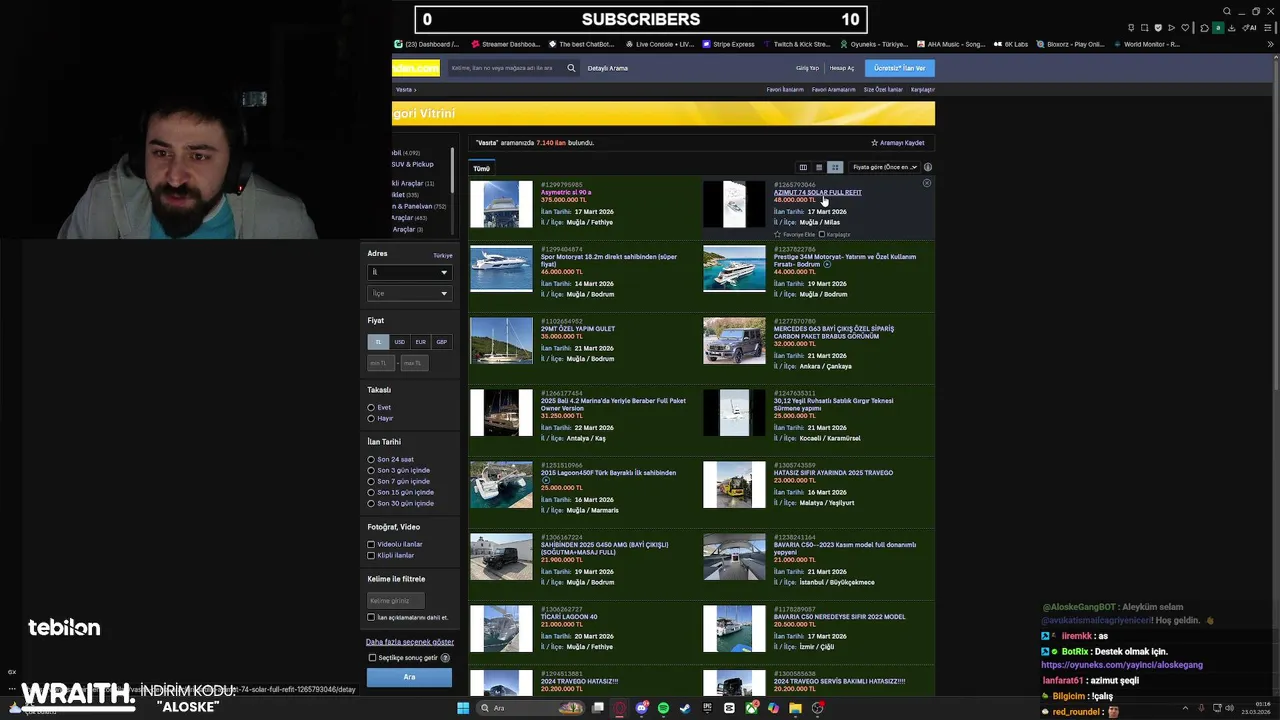Open the 'HATASIZ SIFIR AYARINDA 2025 TRAVEGO' listing

[x=833, y=473]
